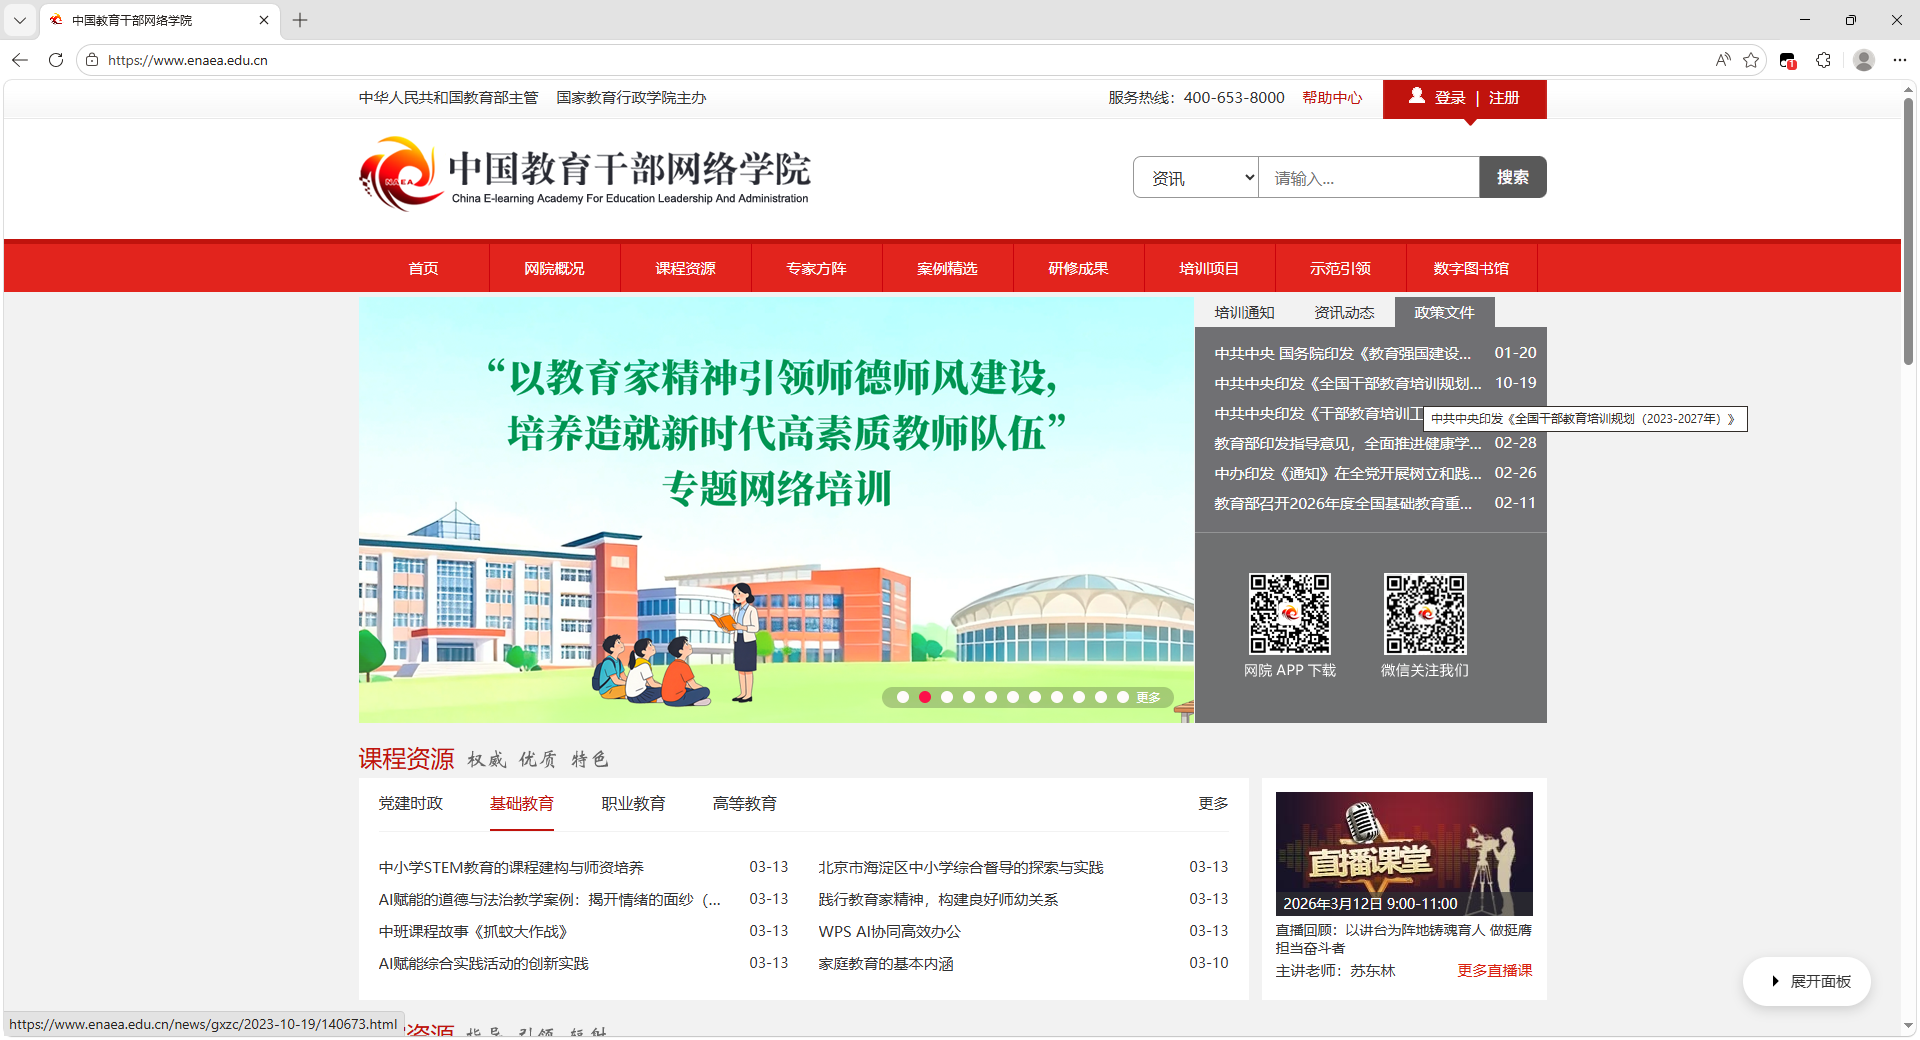
Task: Switch to the 培训通知 tab
Action: point(1244,313)
